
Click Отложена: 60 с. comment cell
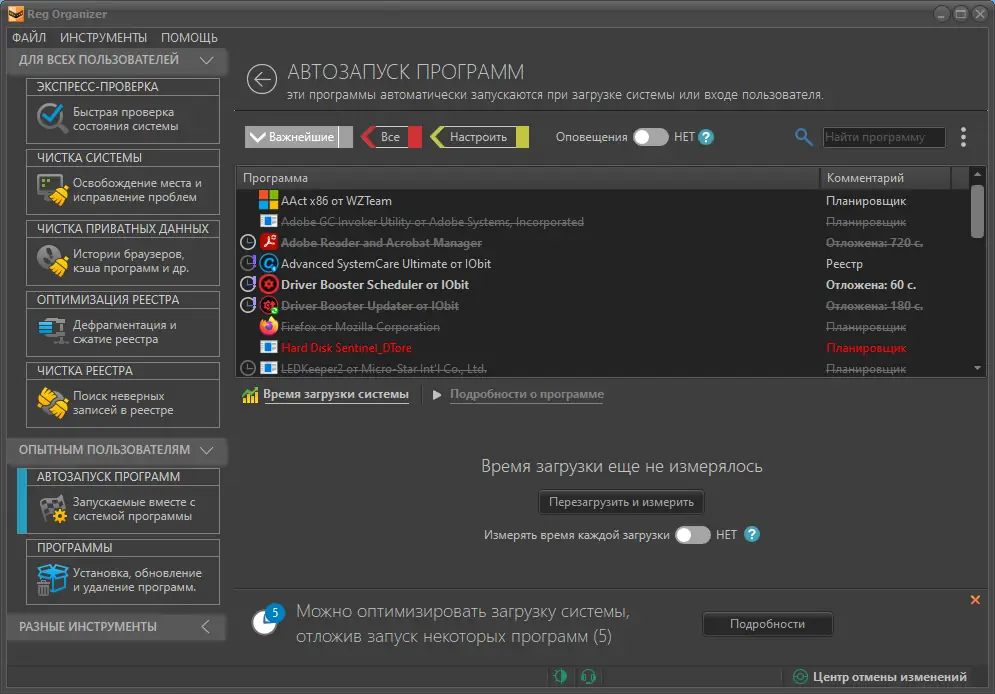click(871, 285)
